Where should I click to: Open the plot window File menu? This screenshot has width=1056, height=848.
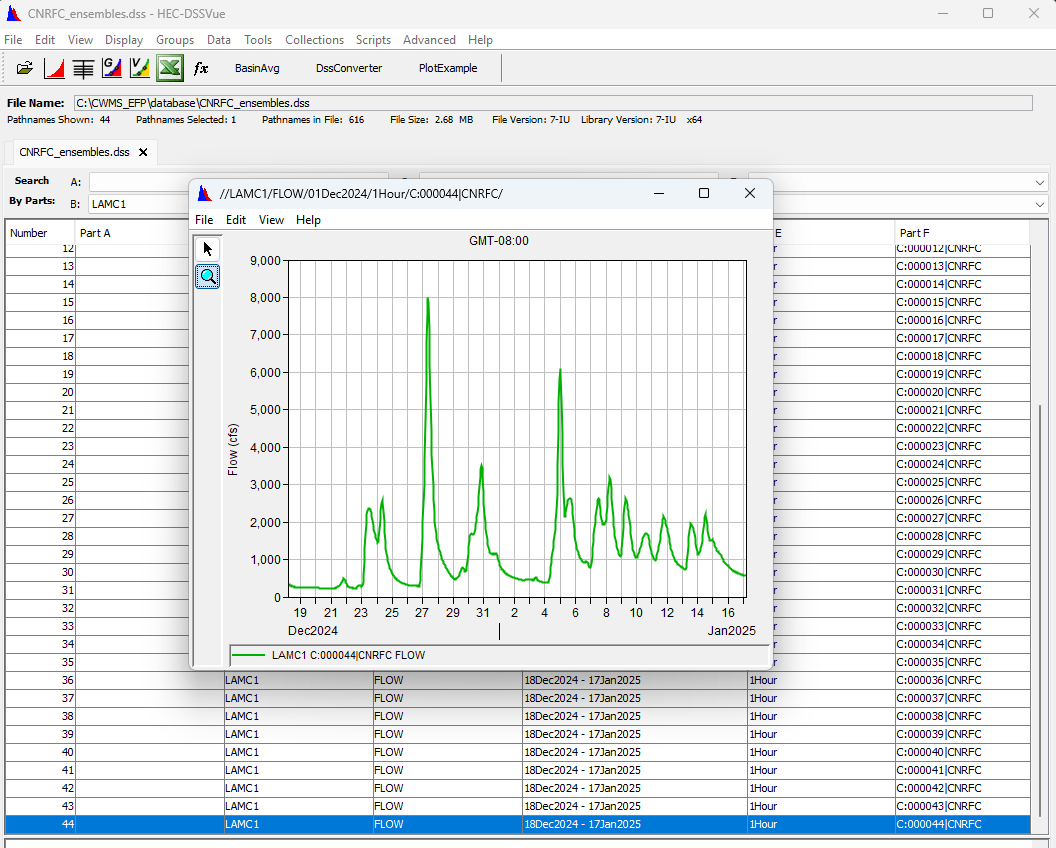coord(204,220)
